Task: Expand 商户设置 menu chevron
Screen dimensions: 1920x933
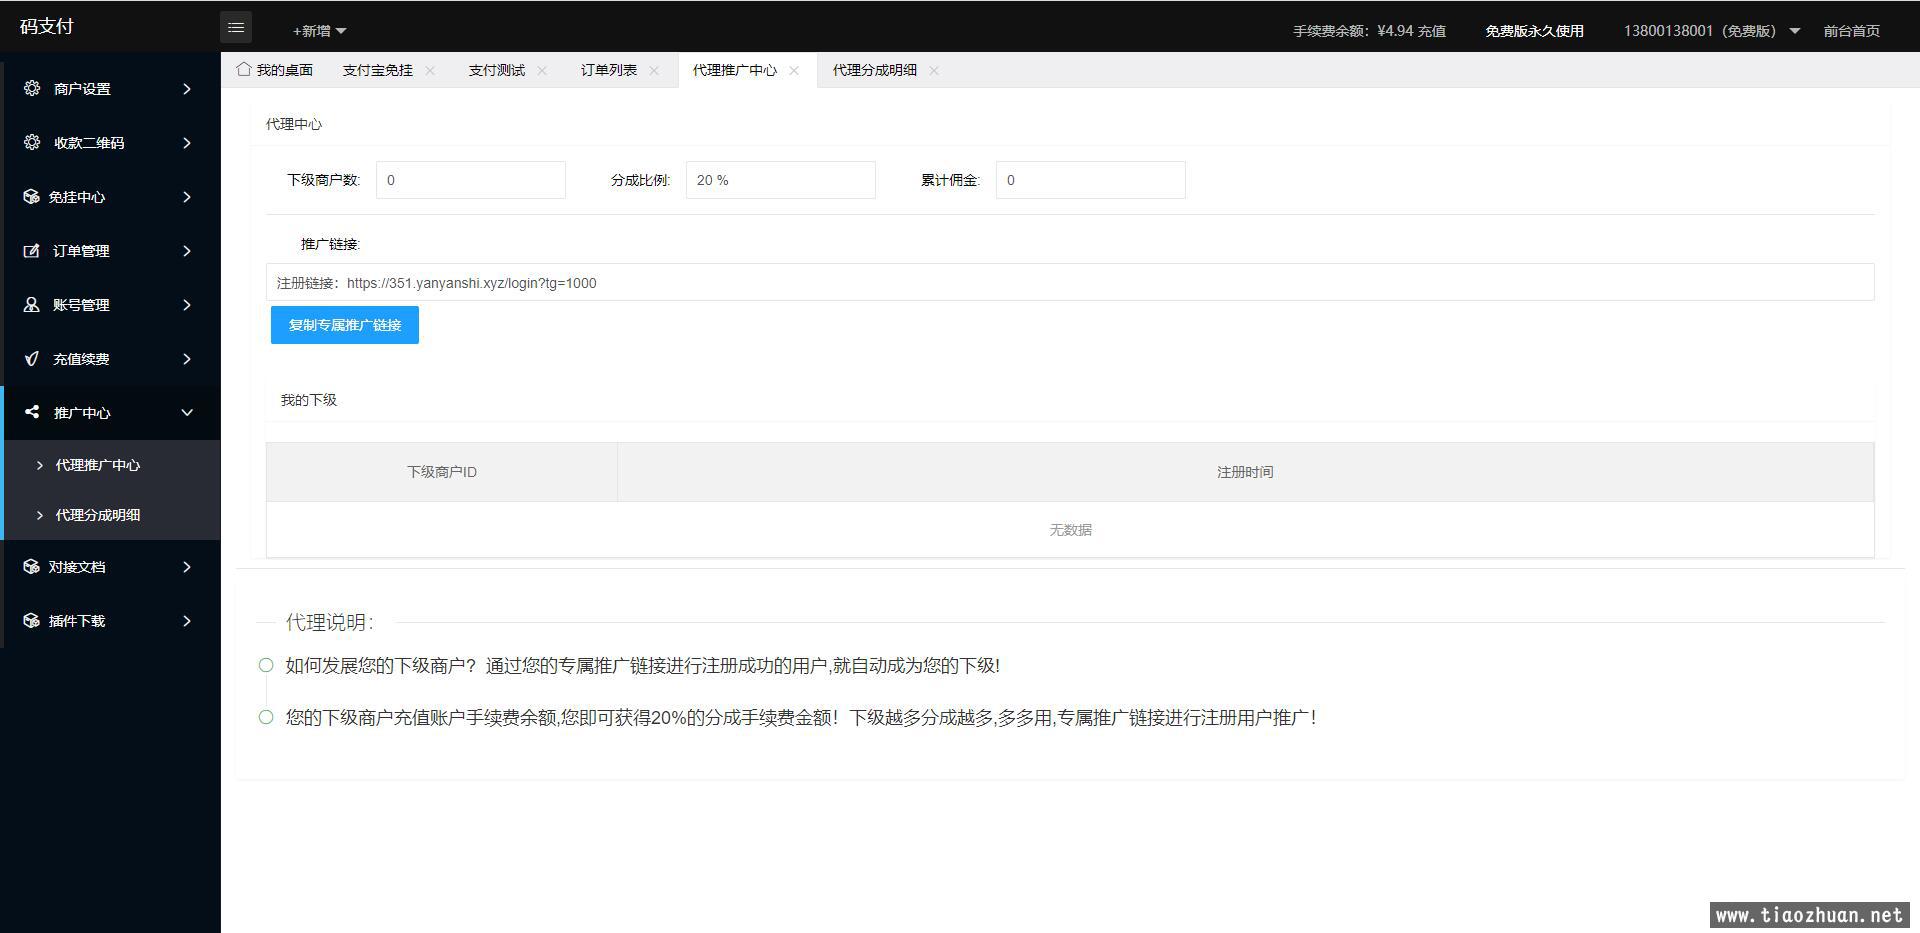Action: tap(187, 89)
